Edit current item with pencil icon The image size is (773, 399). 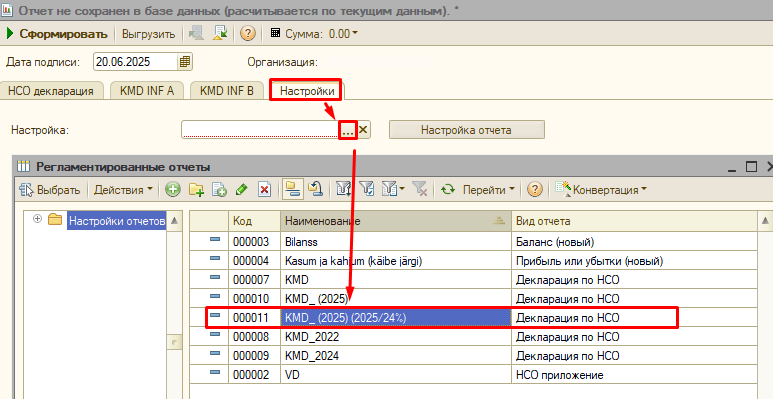coord(242,190)
